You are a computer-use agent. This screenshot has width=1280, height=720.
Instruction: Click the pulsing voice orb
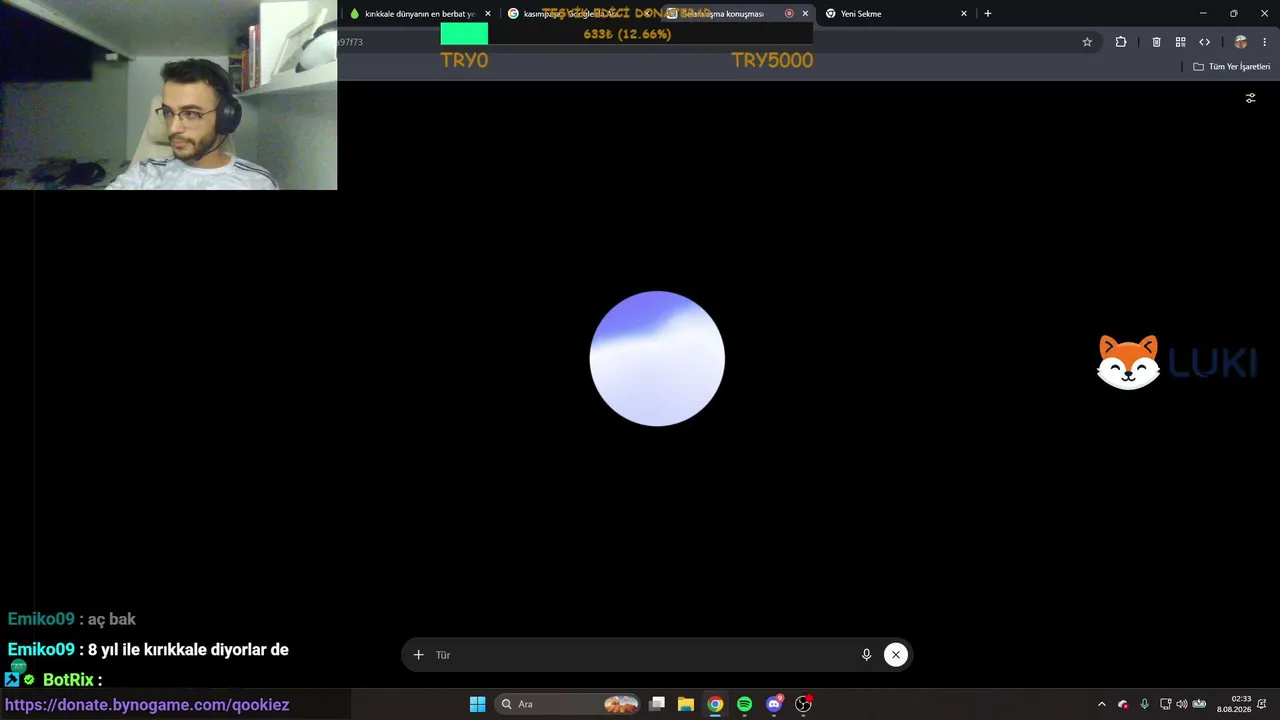[657, 358]
